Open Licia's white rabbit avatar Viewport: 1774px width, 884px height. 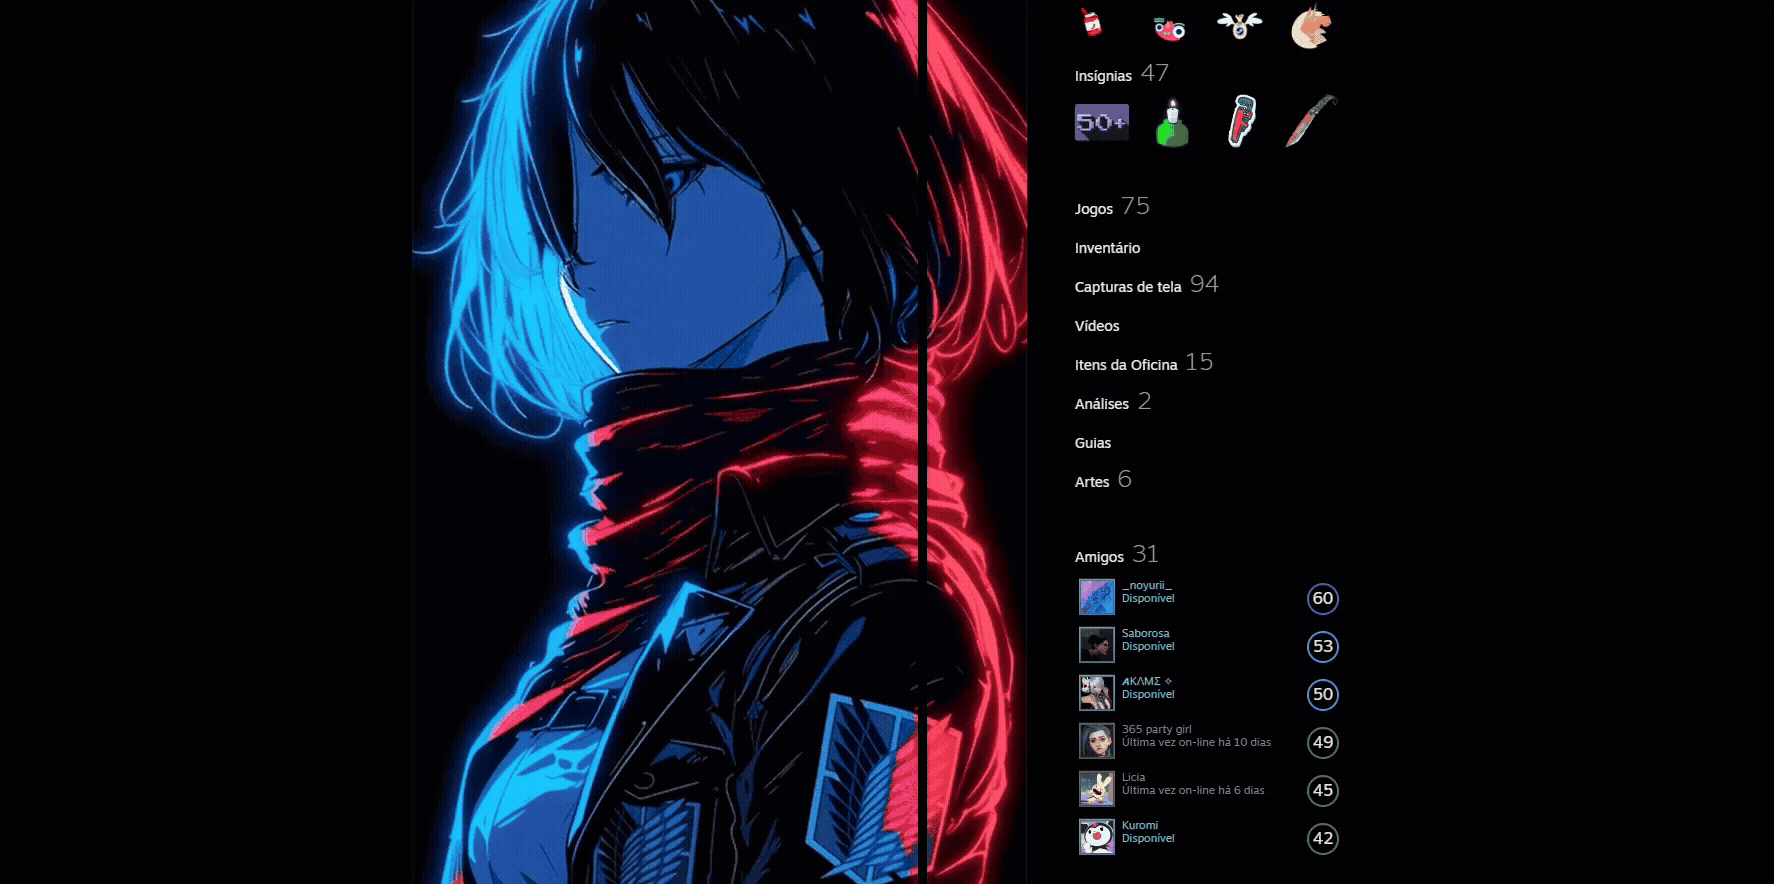coord(1097,789)
